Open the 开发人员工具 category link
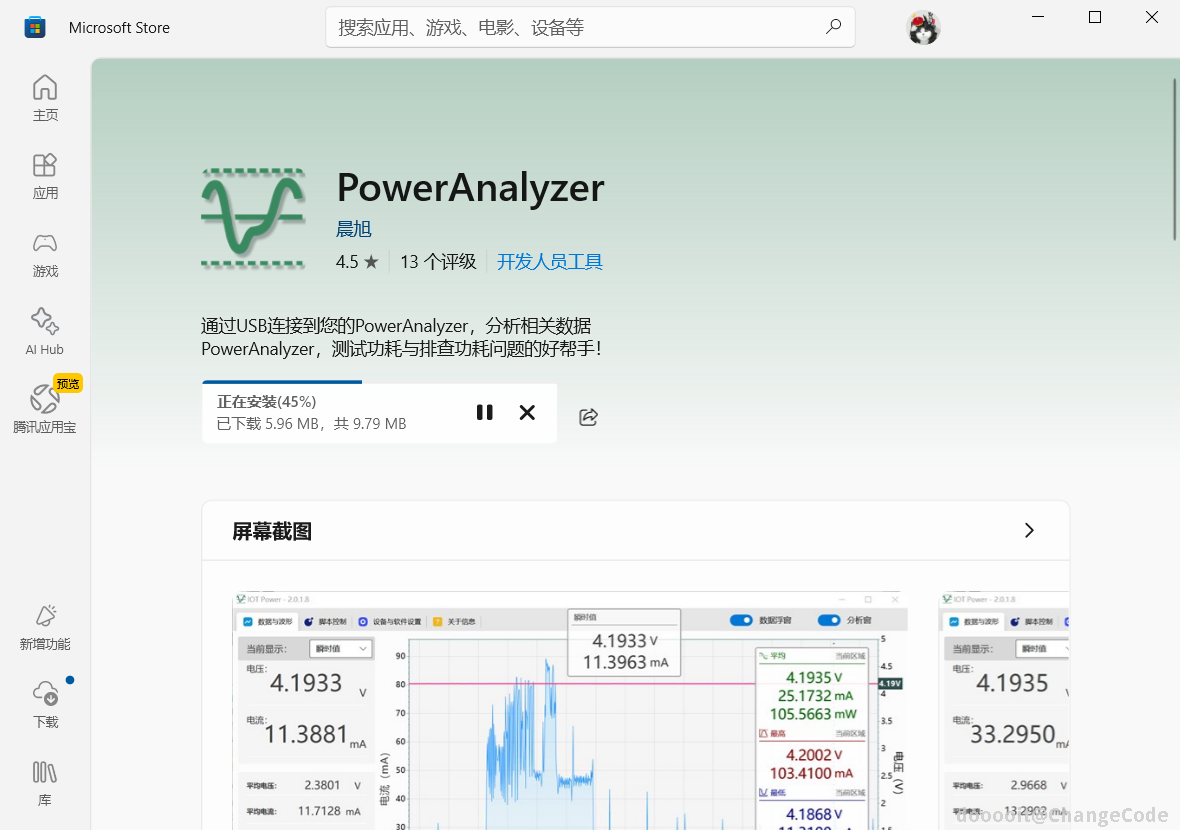This screenshot has width=1180, height=830. click(550, 262)
